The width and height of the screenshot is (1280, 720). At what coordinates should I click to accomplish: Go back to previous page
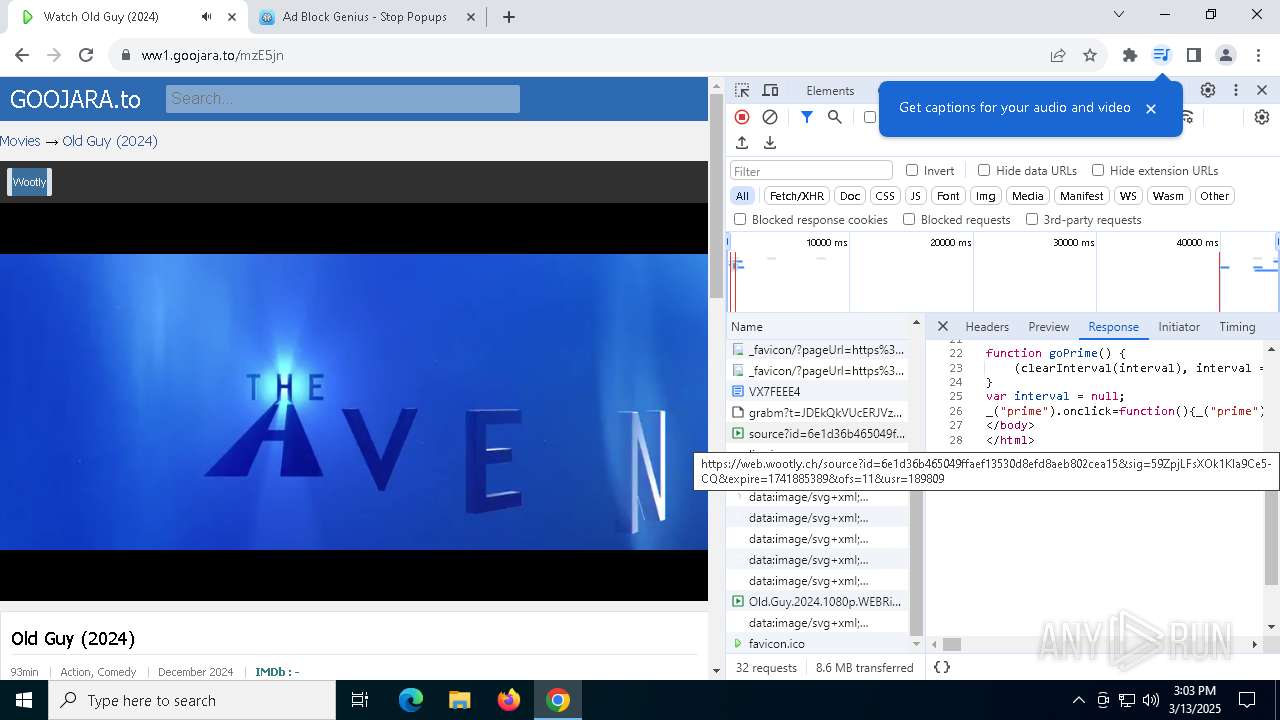[22, 55]
